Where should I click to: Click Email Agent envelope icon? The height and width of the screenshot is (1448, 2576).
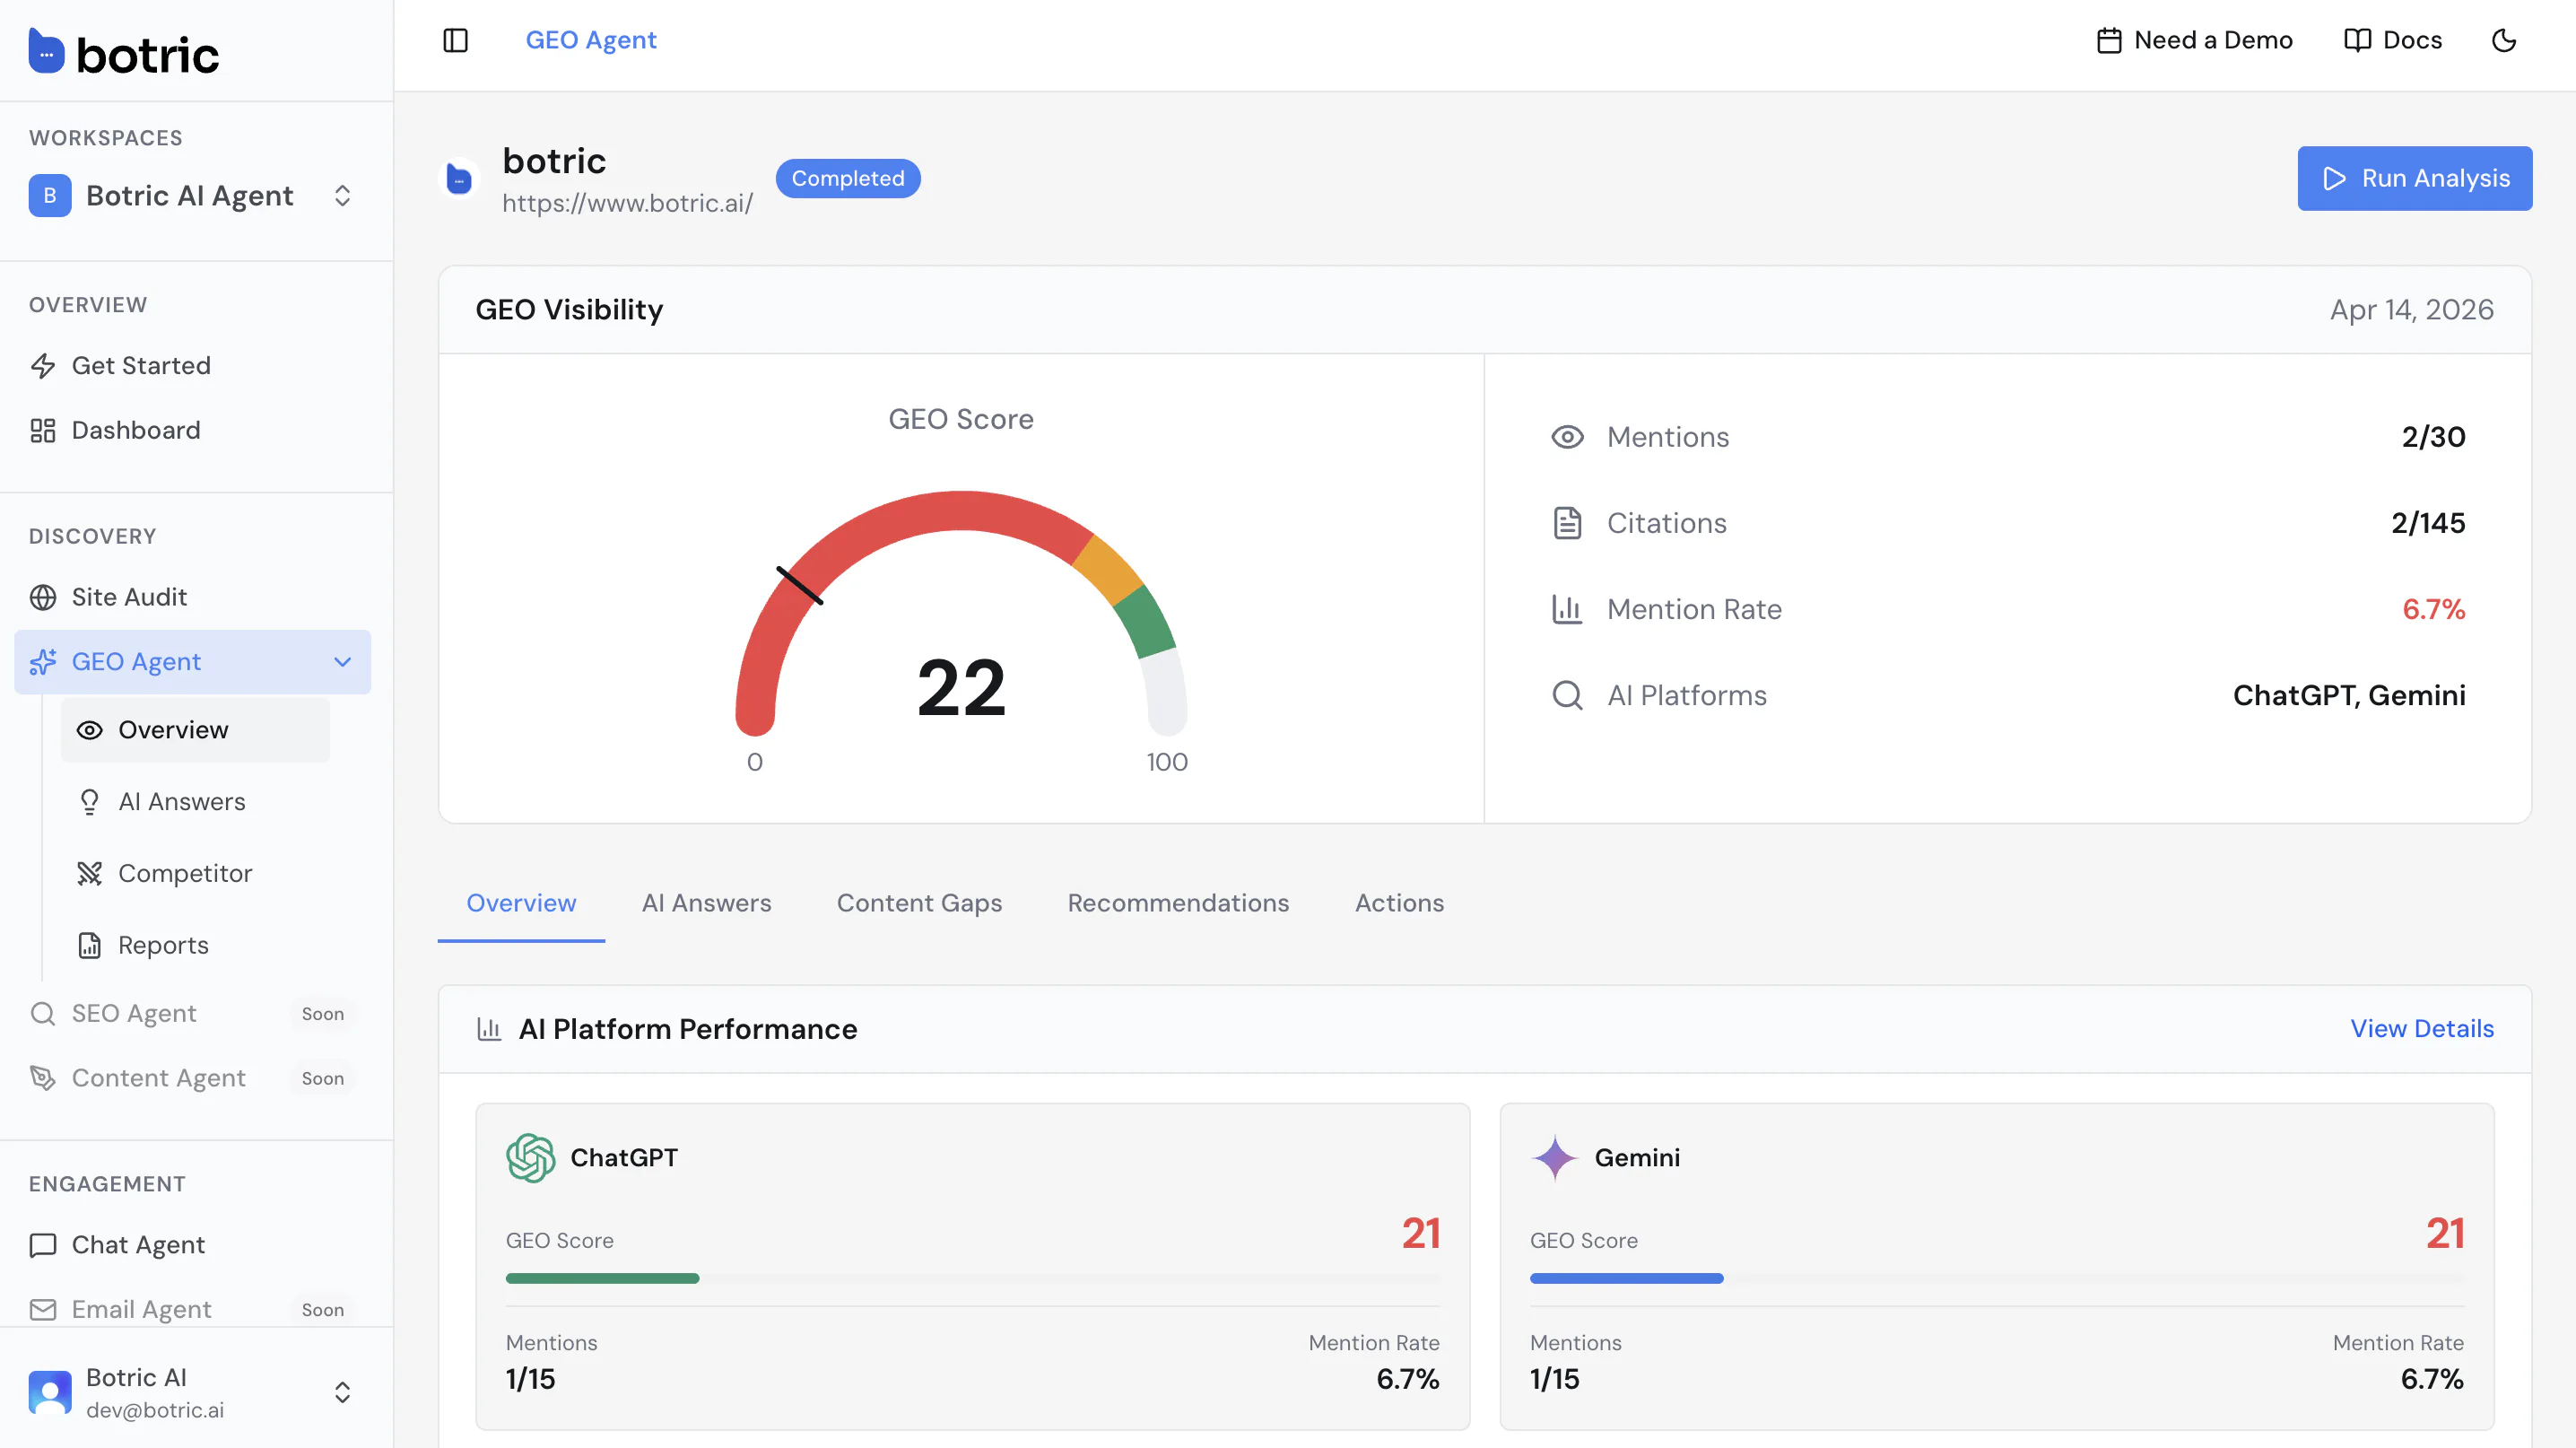click(x=43, y=1310)
